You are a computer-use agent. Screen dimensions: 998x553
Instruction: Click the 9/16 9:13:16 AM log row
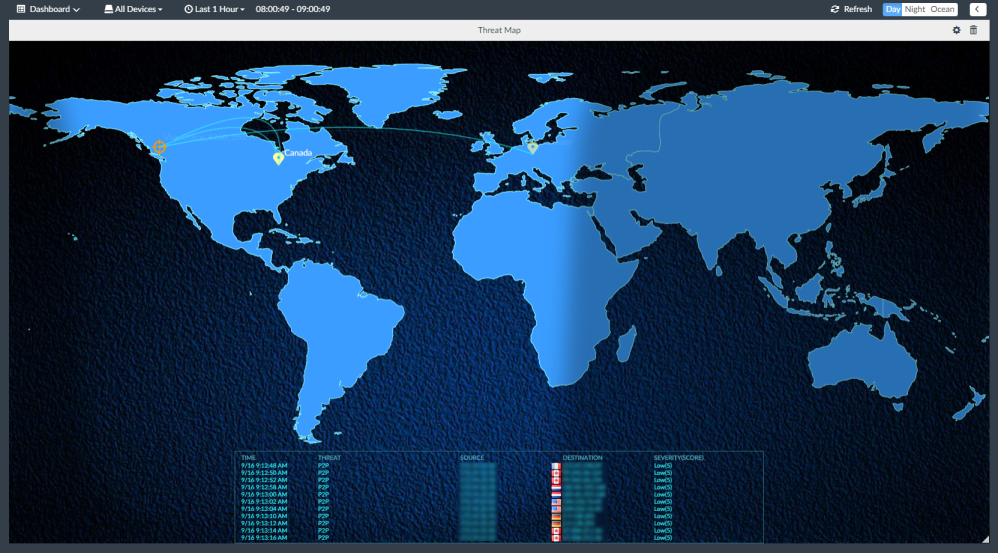tap(264, 537)
